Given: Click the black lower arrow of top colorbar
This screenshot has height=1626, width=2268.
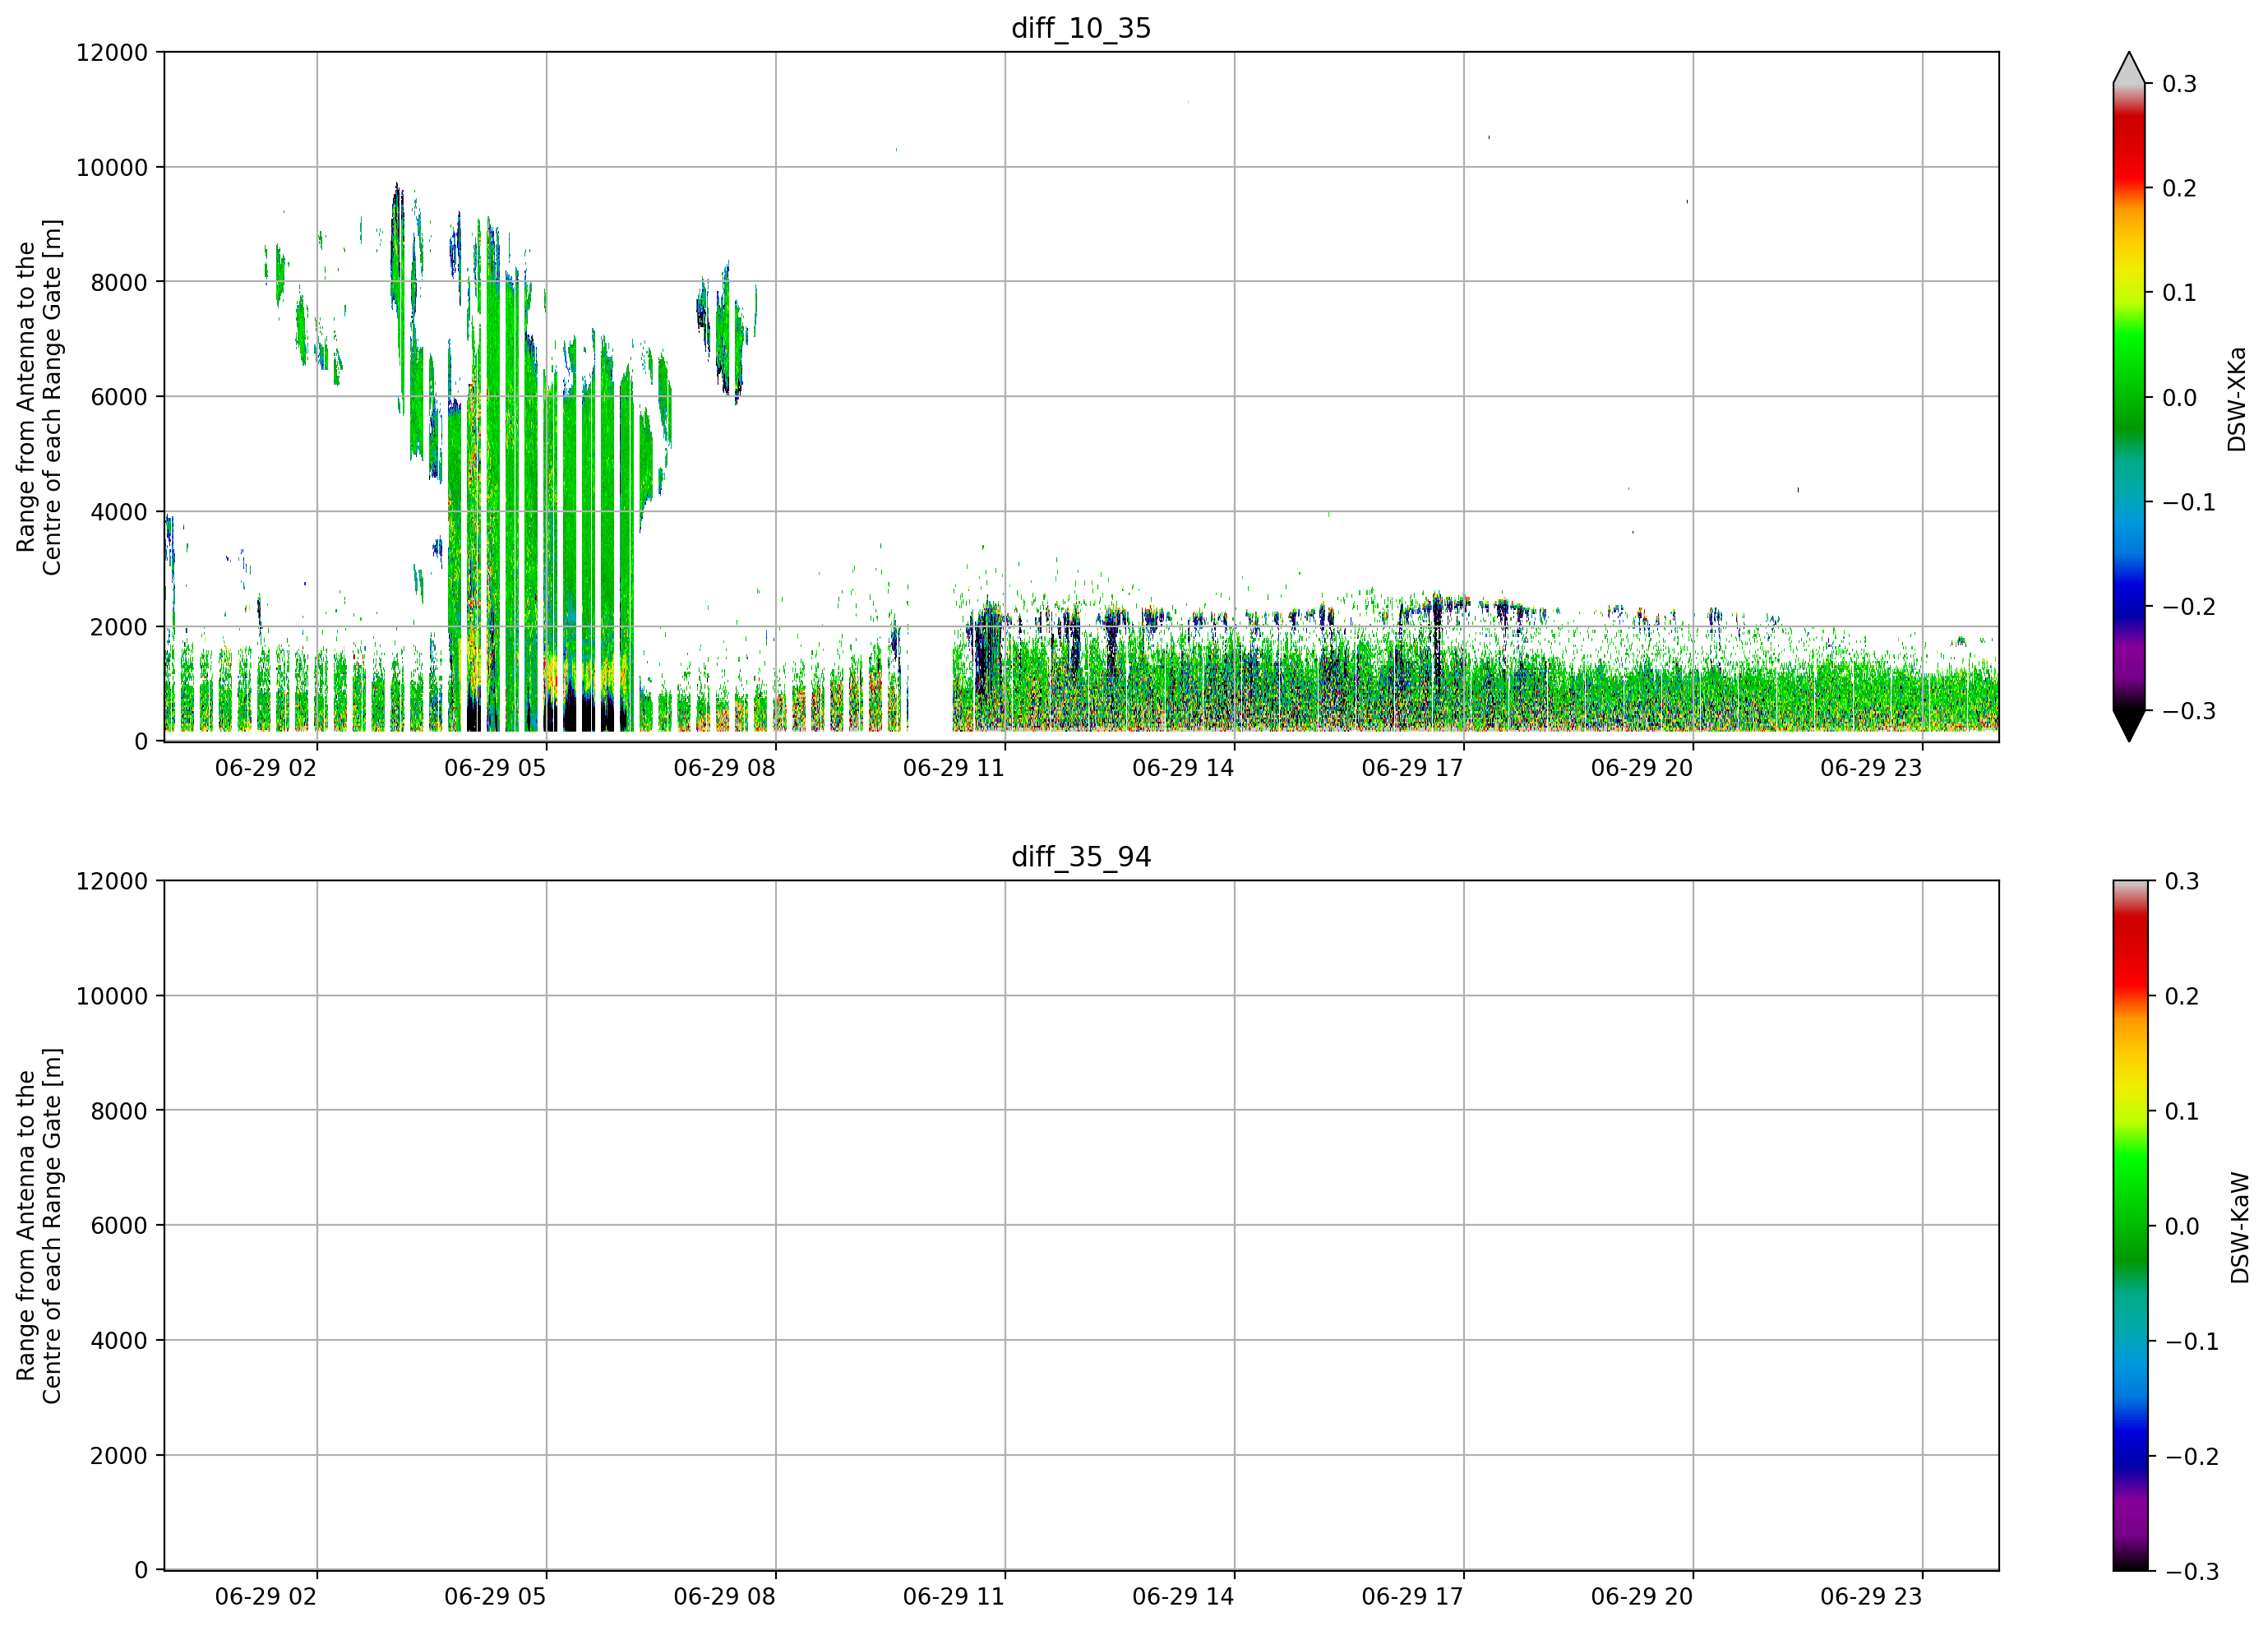Looking at the screenshot, I should 2129,725.
